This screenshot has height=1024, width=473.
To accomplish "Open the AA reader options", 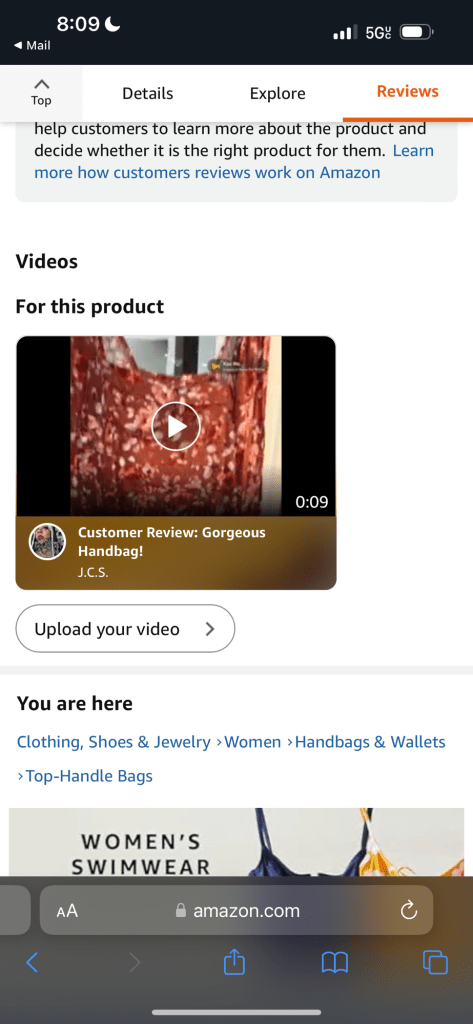I will point(67,910).
